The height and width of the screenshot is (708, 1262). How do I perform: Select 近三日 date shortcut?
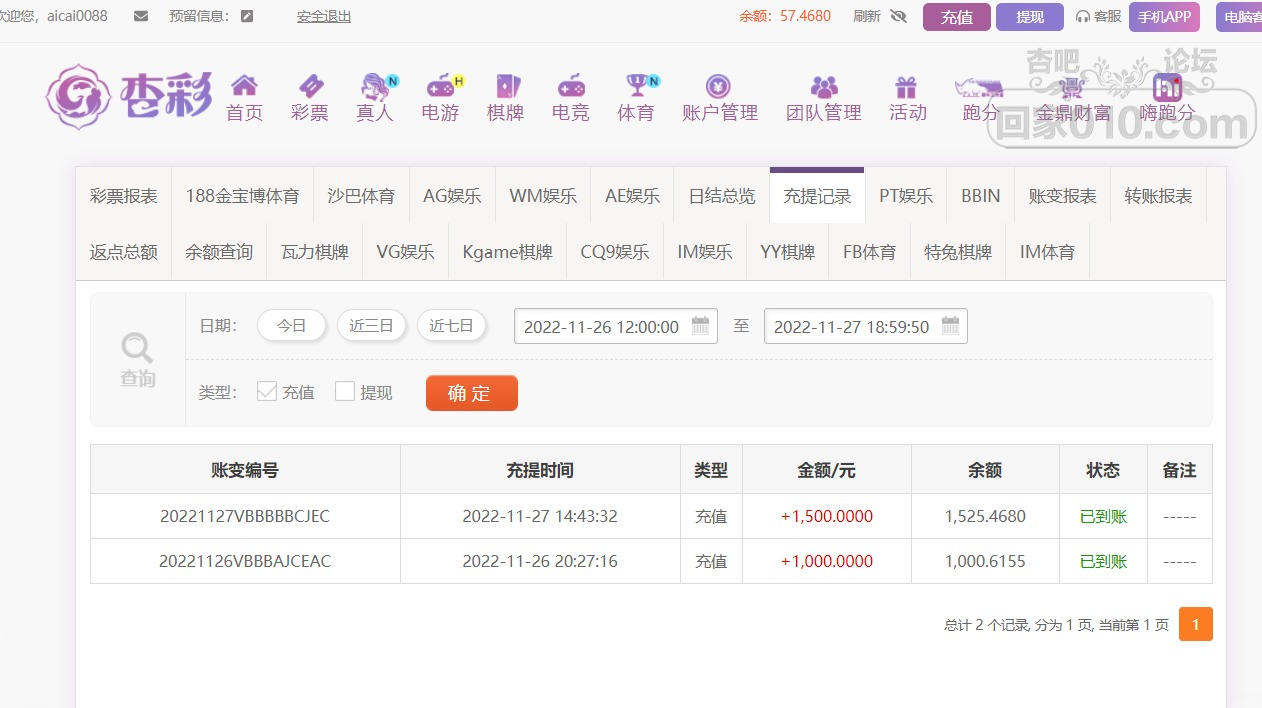point(371,326)
